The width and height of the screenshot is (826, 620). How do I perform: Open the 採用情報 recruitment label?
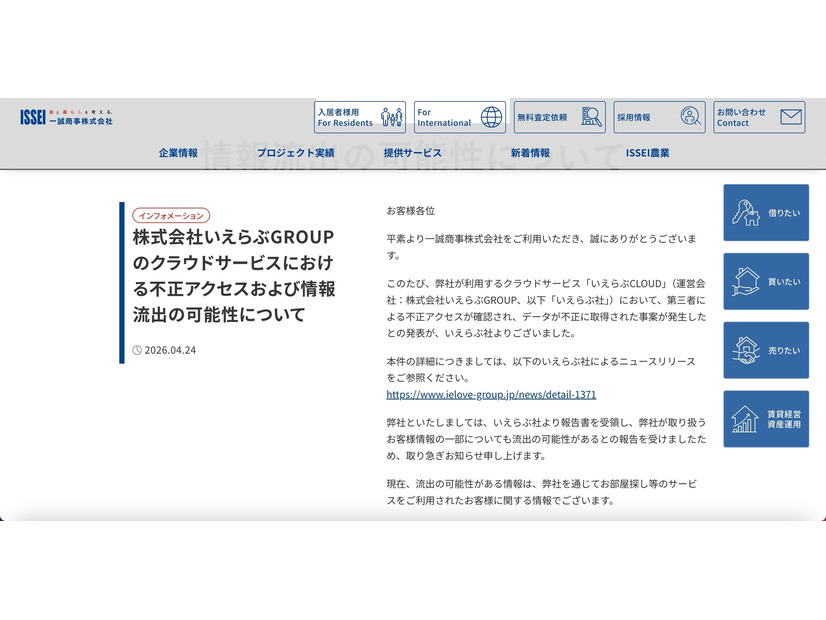(x=634, y=117)
